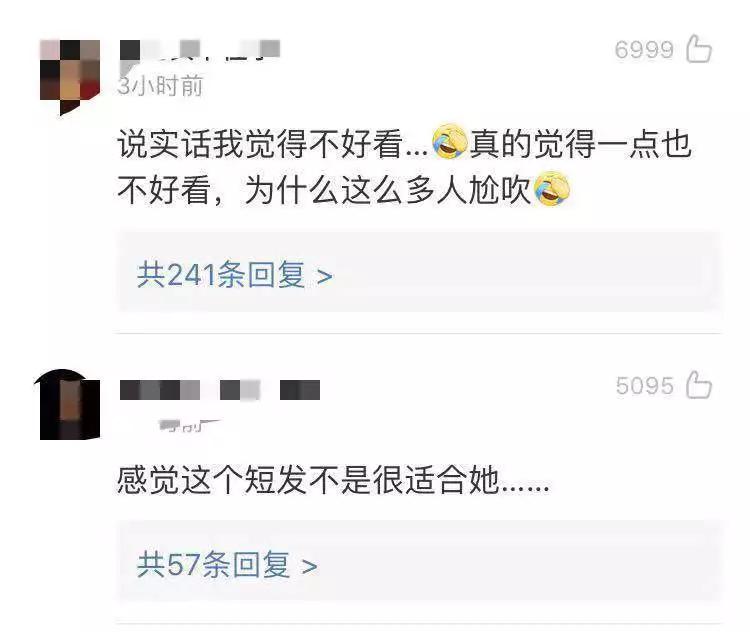750x632 pixels.
Task: Select comment text 感觉这个短发不是很适合她
Action: pyautogui.click(x=309, y=480)
